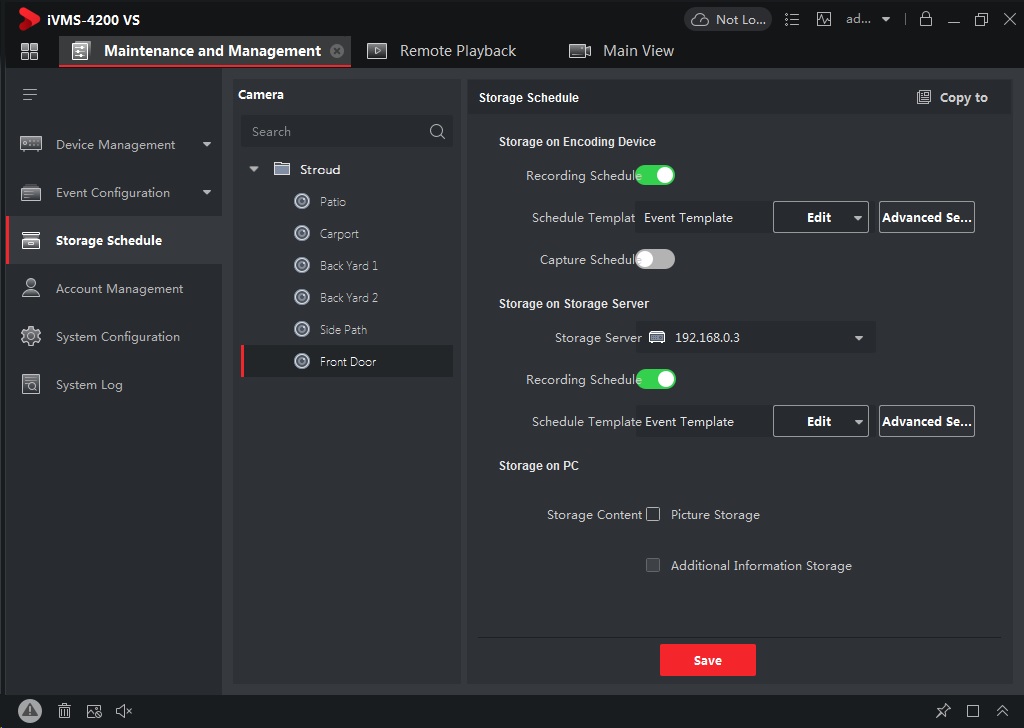1024x728 pixels.
Task: Expand the Device Management menu arrow
Action: tap(207, 144)
